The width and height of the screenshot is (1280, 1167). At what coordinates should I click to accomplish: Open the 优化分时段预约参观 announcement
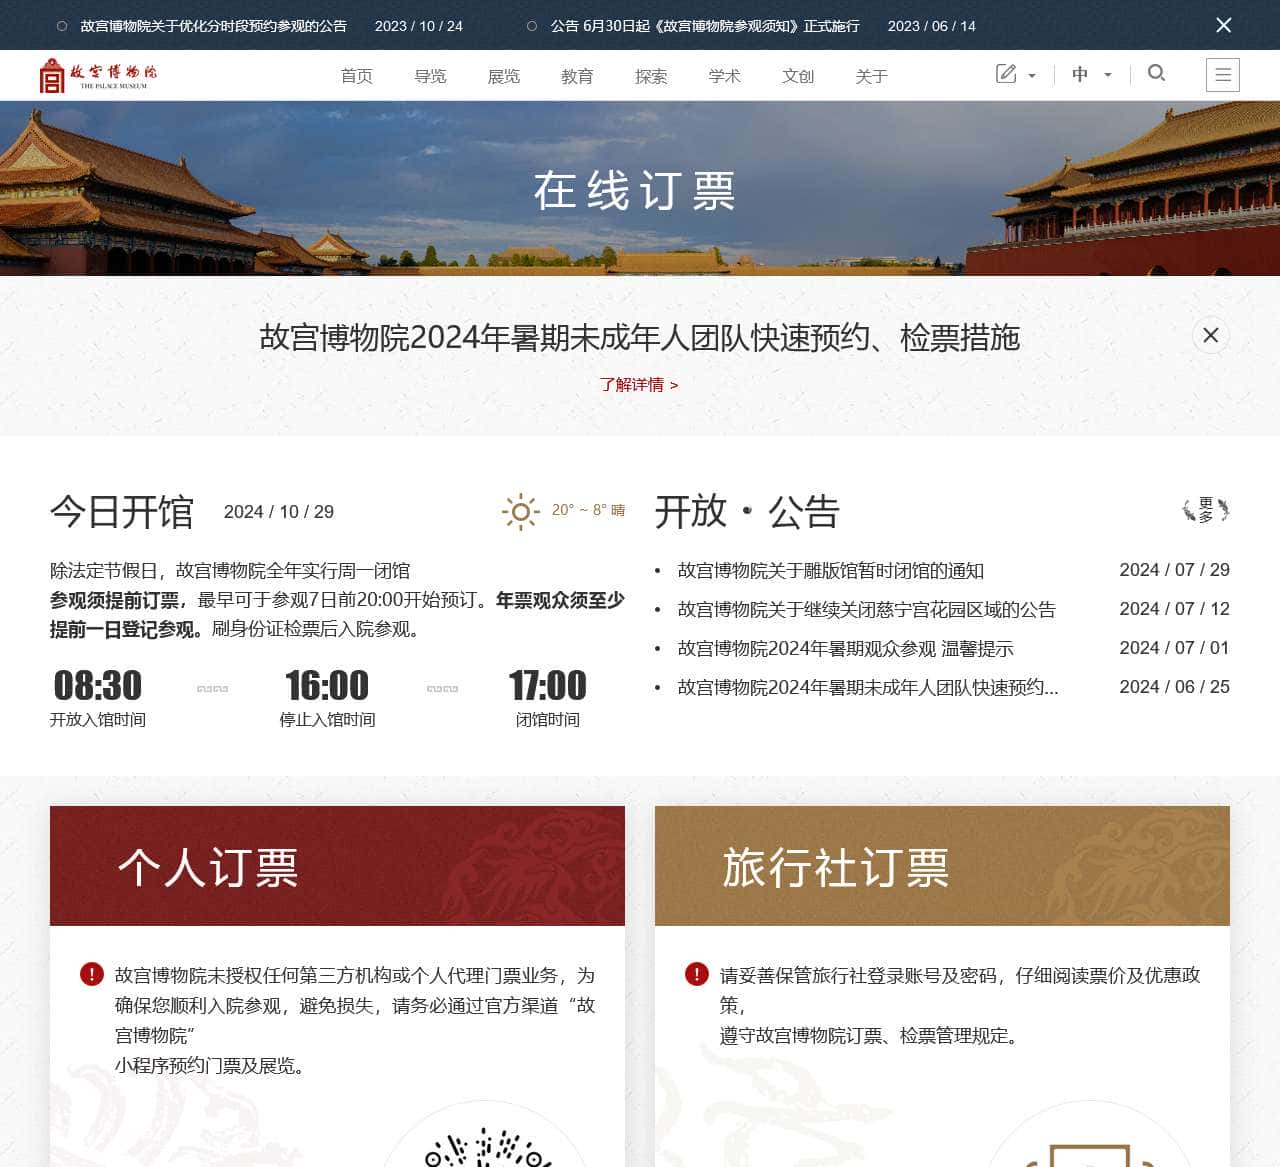[x=214, y=26]
